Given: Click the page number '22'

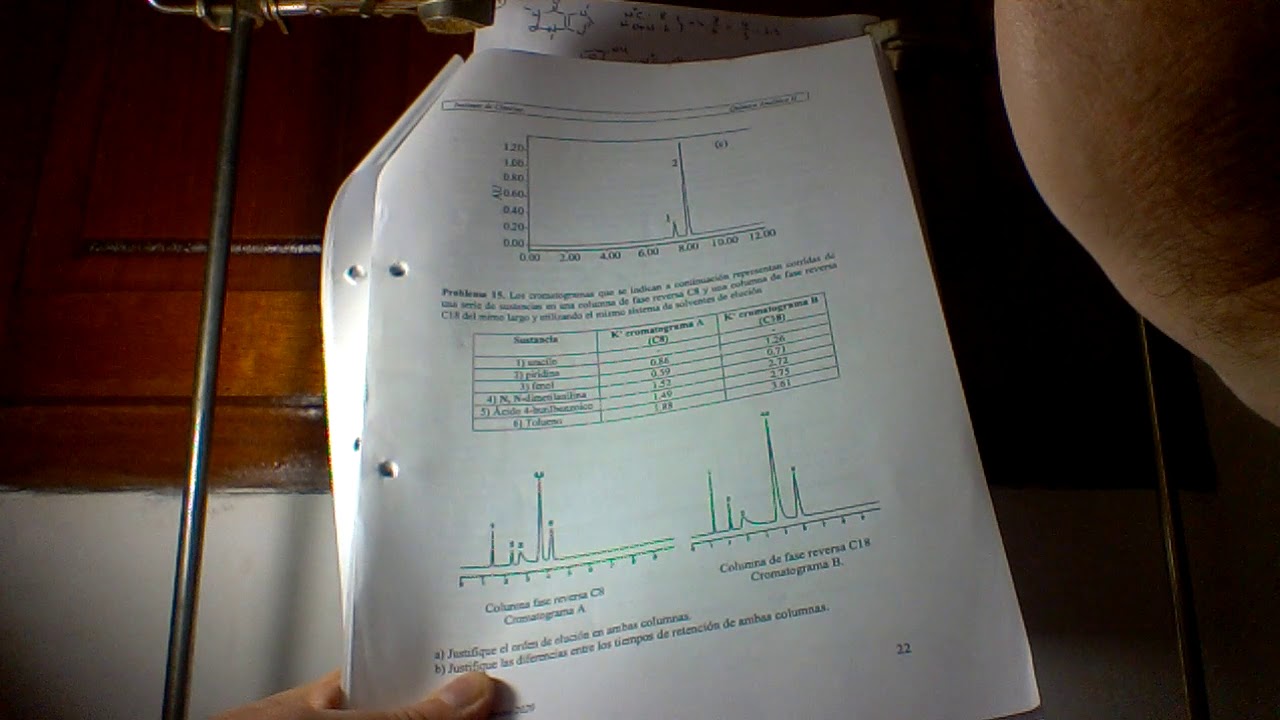Looking at the screenshot, I should click(x=903, y=648).
